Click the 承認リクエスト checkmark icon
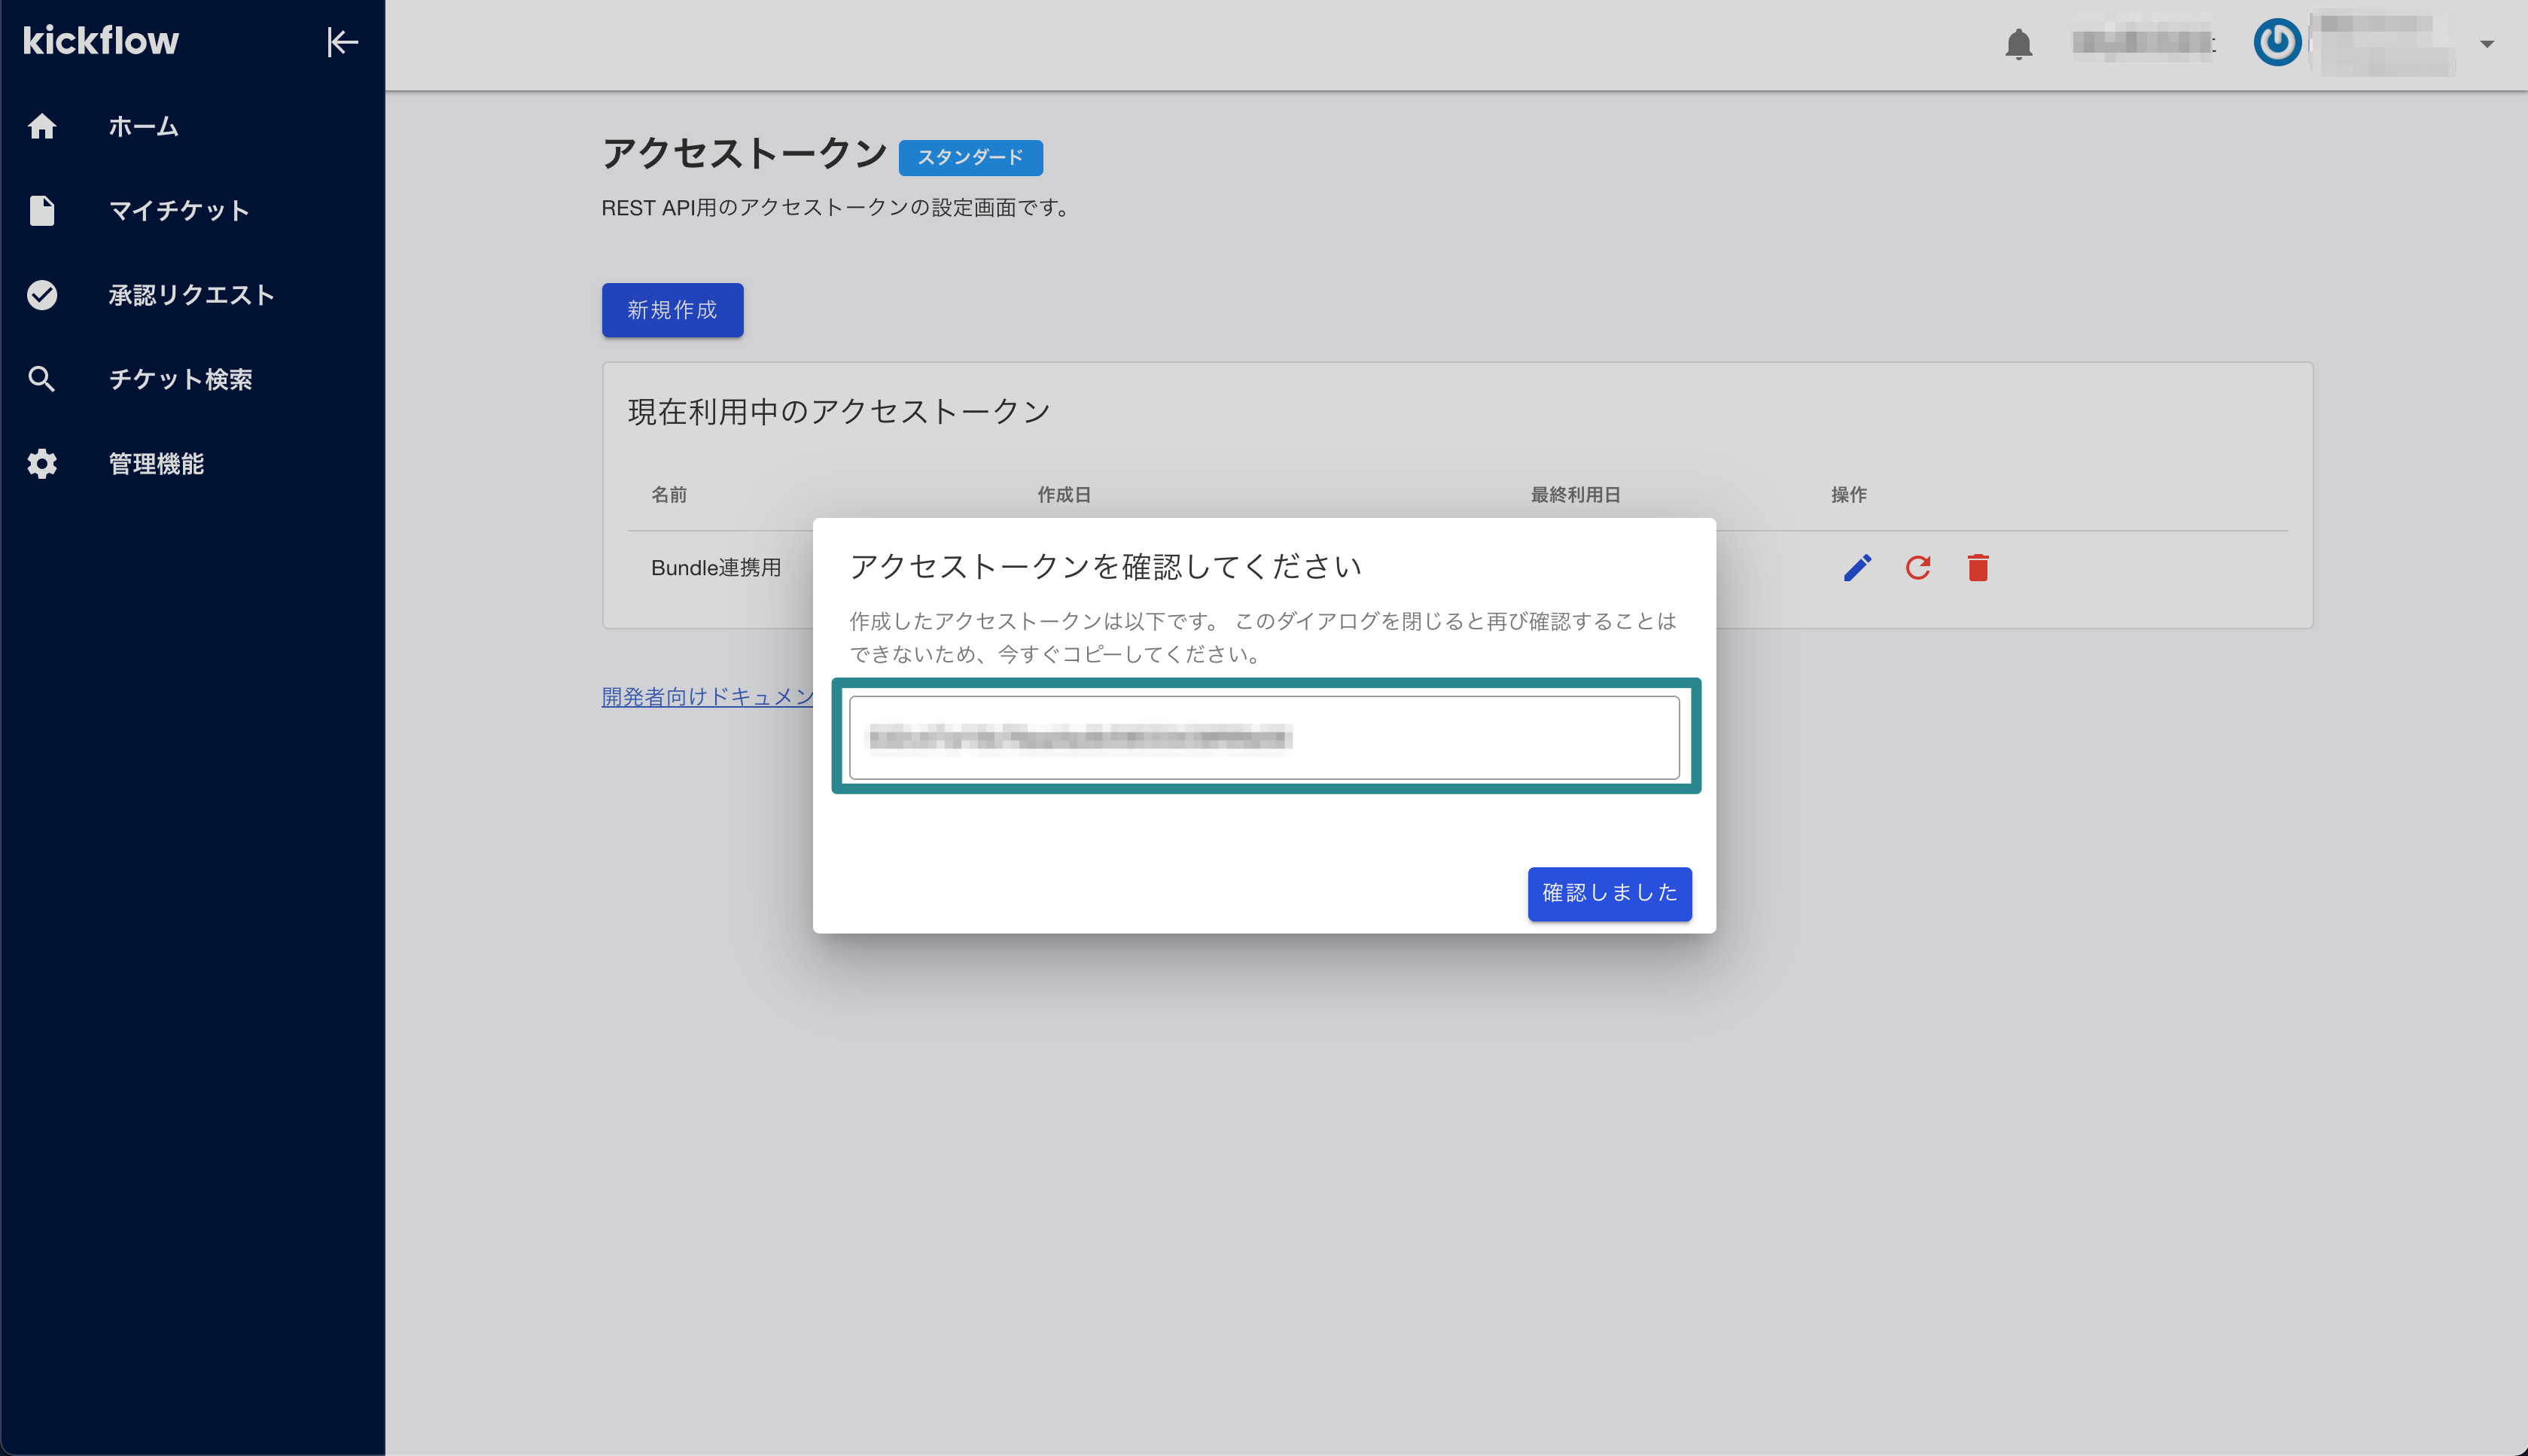 tap(42, 295)
